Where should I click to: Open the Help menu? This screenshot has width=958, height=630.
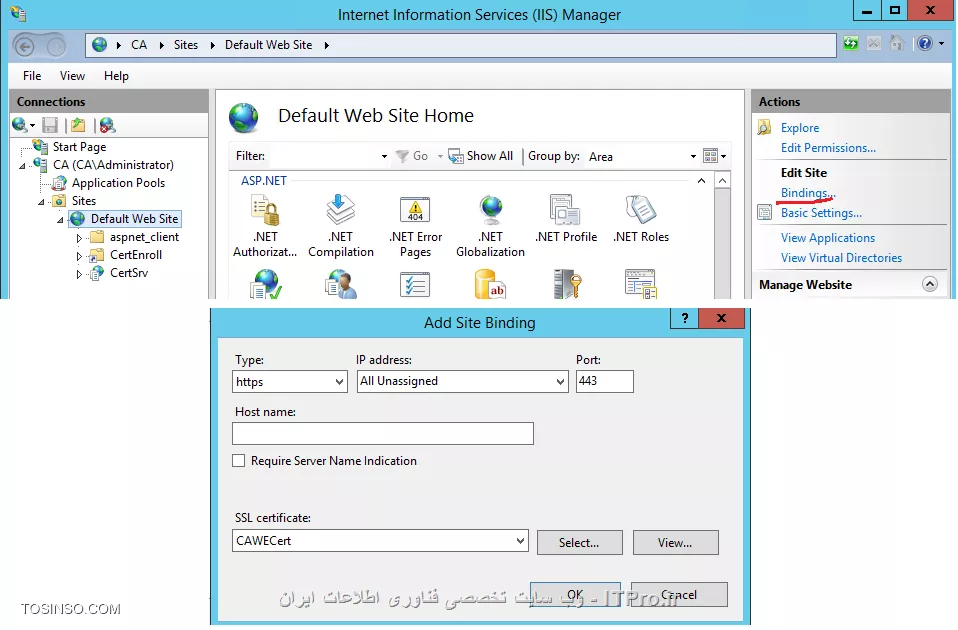coord(116,76)
